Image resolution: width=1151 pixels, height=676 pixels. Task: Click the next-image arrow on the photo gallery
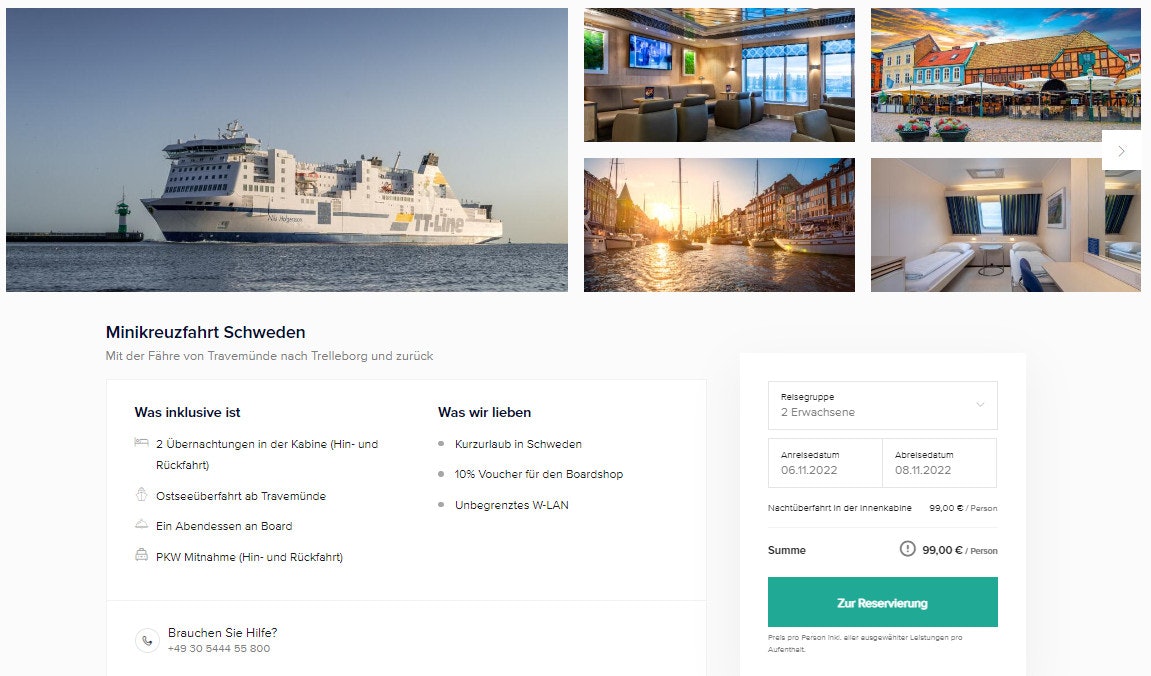coord(1122,150)
